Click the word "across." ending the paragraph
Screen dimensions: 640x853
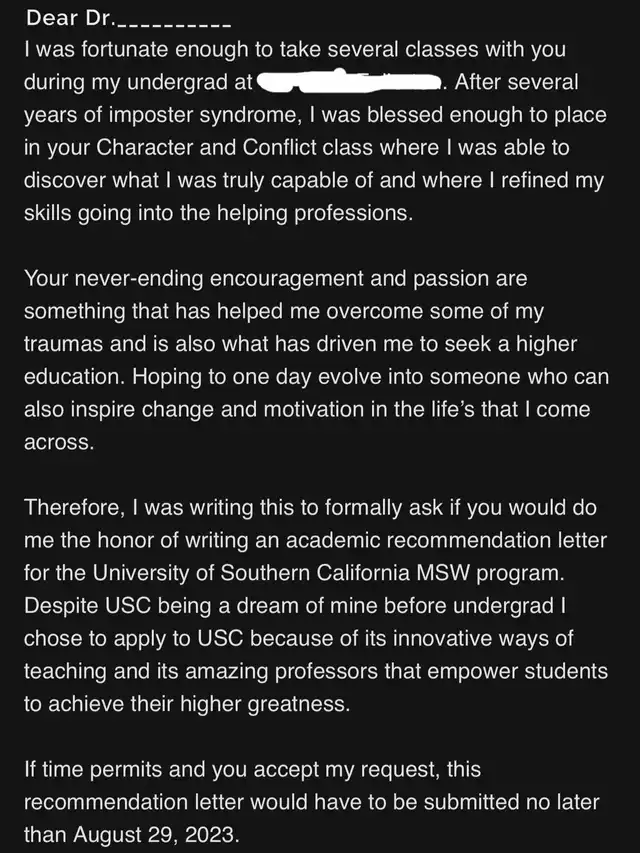59,443
